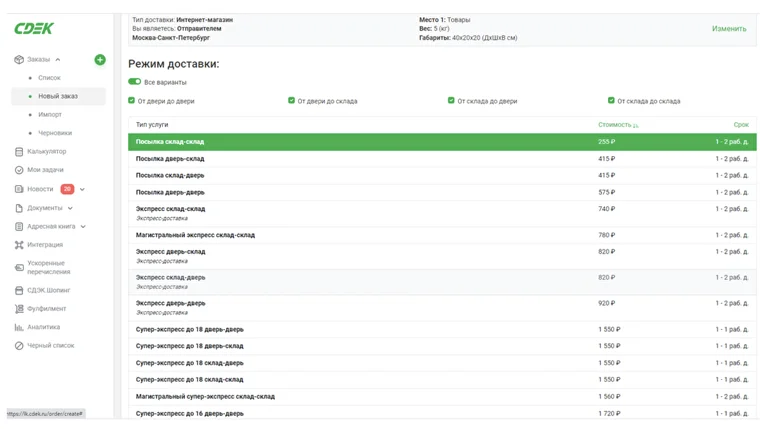Open the Новый заказ submenu item
The height and width of the screenshot is (429, 760).
pos(58,96)
